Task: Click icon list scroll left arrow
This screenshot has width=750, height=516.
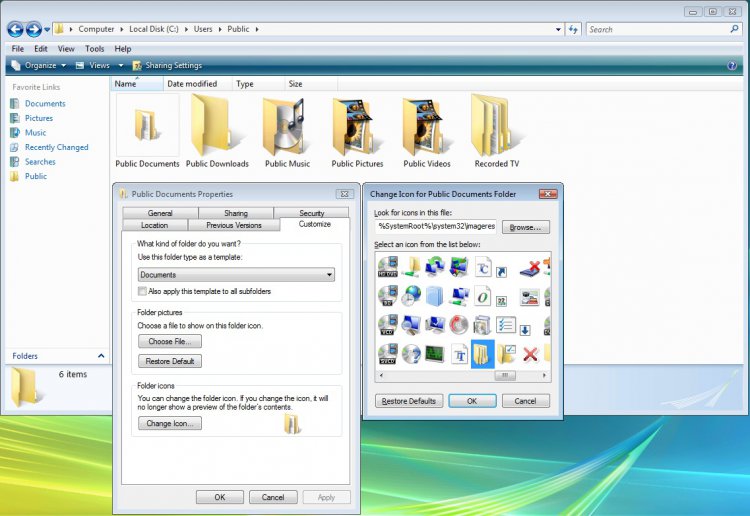Action: point(381,375)
